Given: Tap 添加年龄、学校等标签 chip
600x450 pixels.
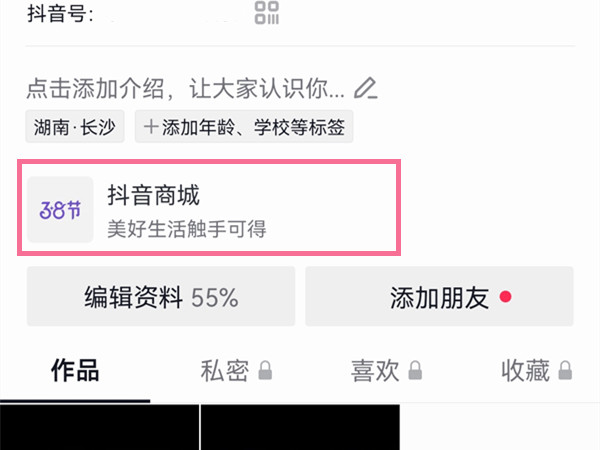Looking at the screenshot, I should [244, 127].
